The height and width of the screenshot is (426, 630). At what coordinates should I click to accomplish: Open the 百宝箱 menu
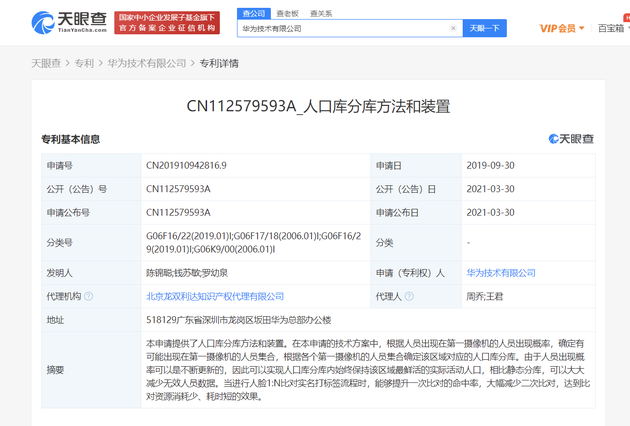[614, 28]
